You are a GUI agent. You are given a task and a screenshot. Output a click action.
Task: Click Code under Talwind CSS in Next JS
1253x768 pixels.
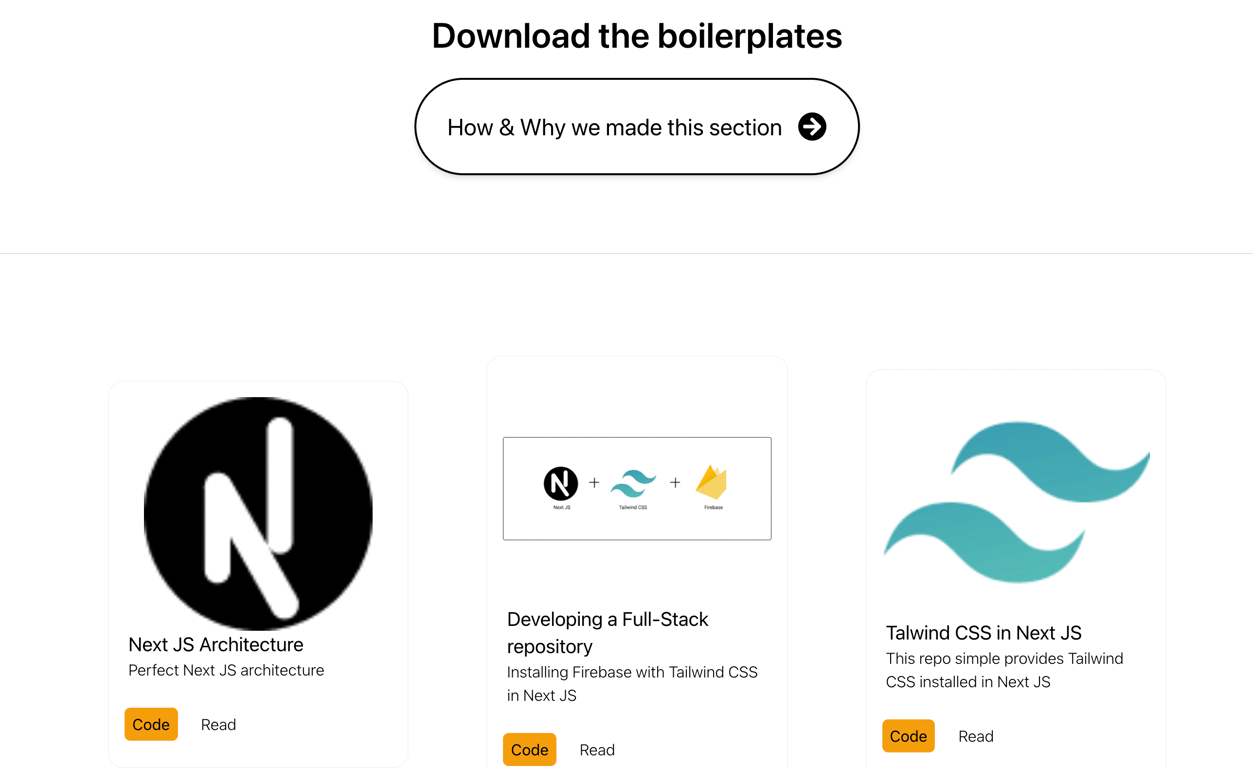(908, 736)
